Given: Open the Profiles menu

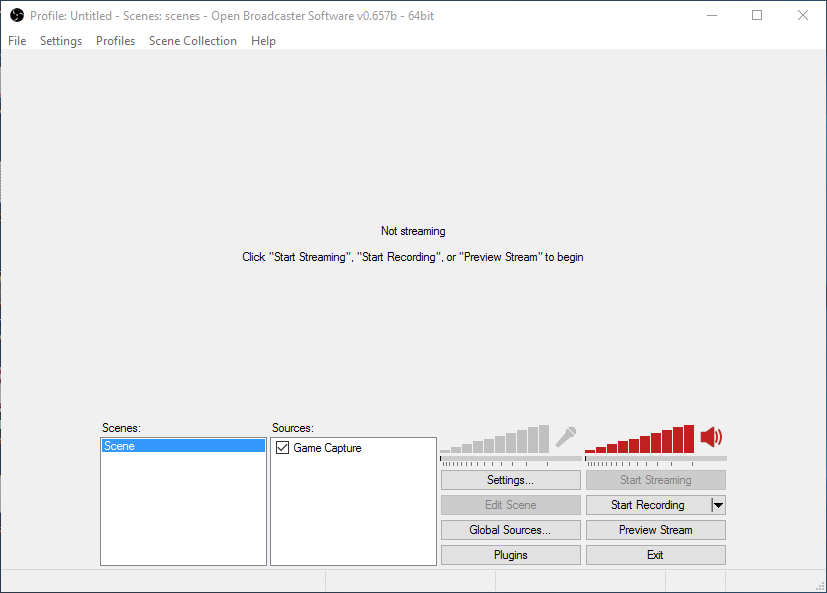Looking at the screenshot, I should click(x=115, y=41).
